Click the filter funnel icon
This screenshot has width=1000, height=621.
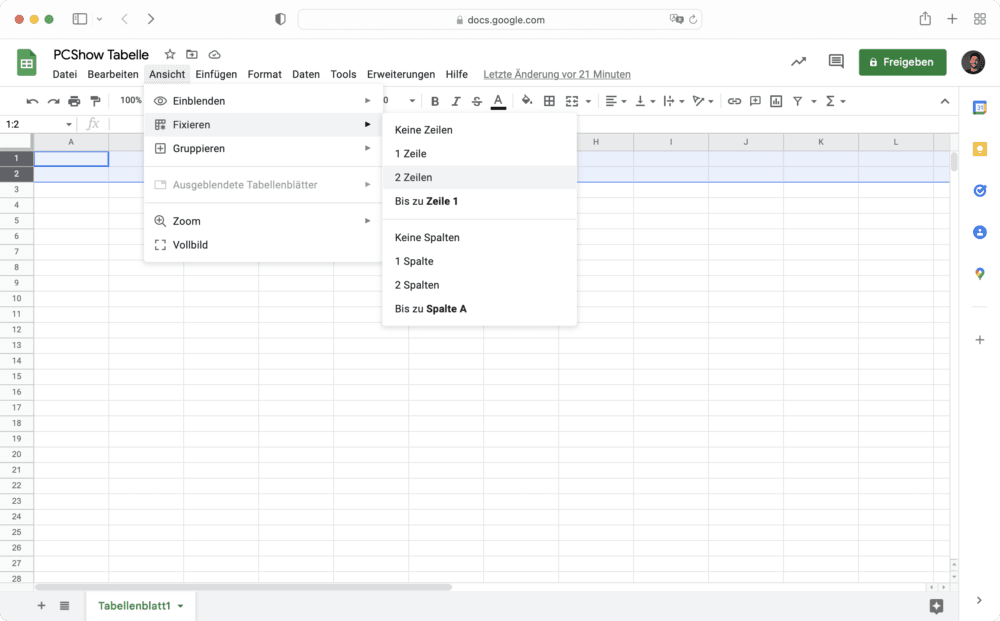(798, 101)
